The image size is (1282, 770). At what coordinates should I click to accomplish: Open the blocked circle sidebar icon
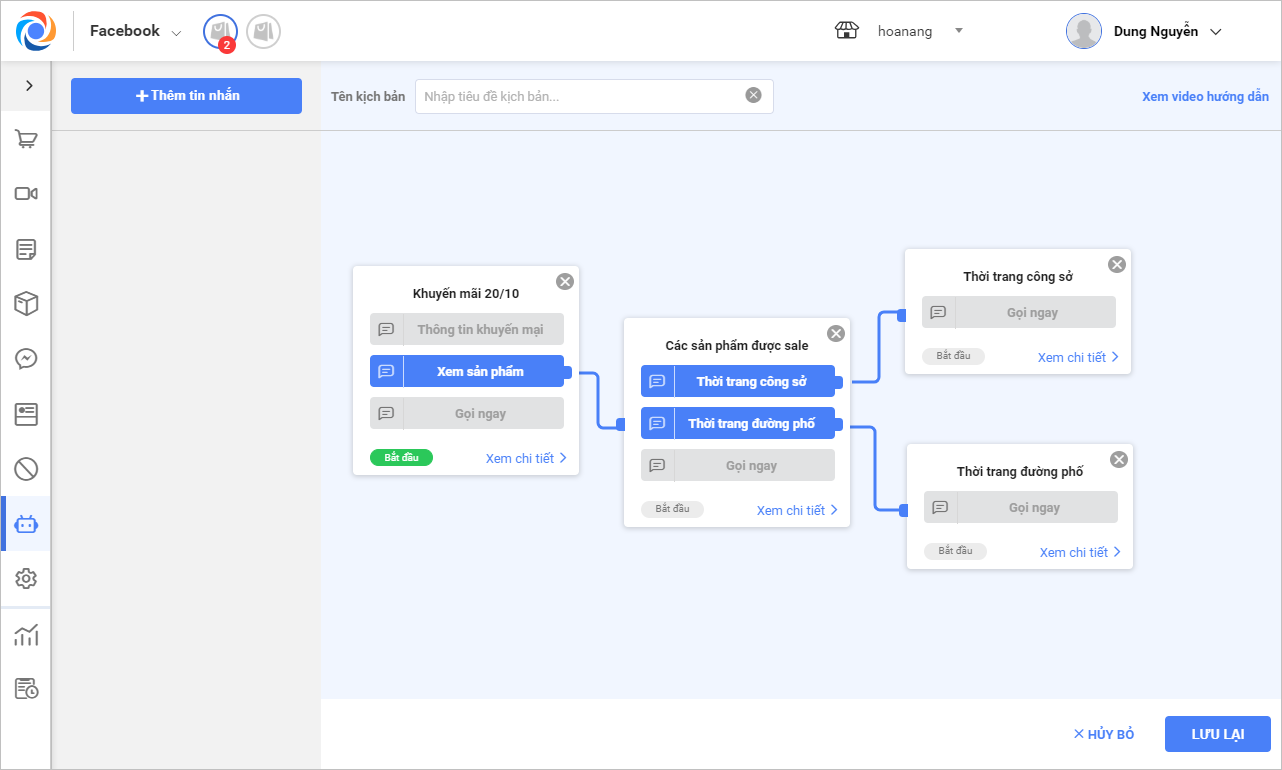(x=26, y=468)
